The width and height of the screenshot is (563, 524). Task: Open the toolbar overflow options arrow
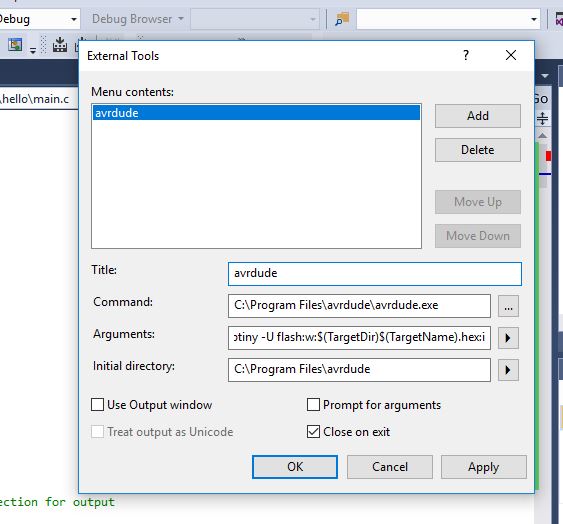[33, 51]
